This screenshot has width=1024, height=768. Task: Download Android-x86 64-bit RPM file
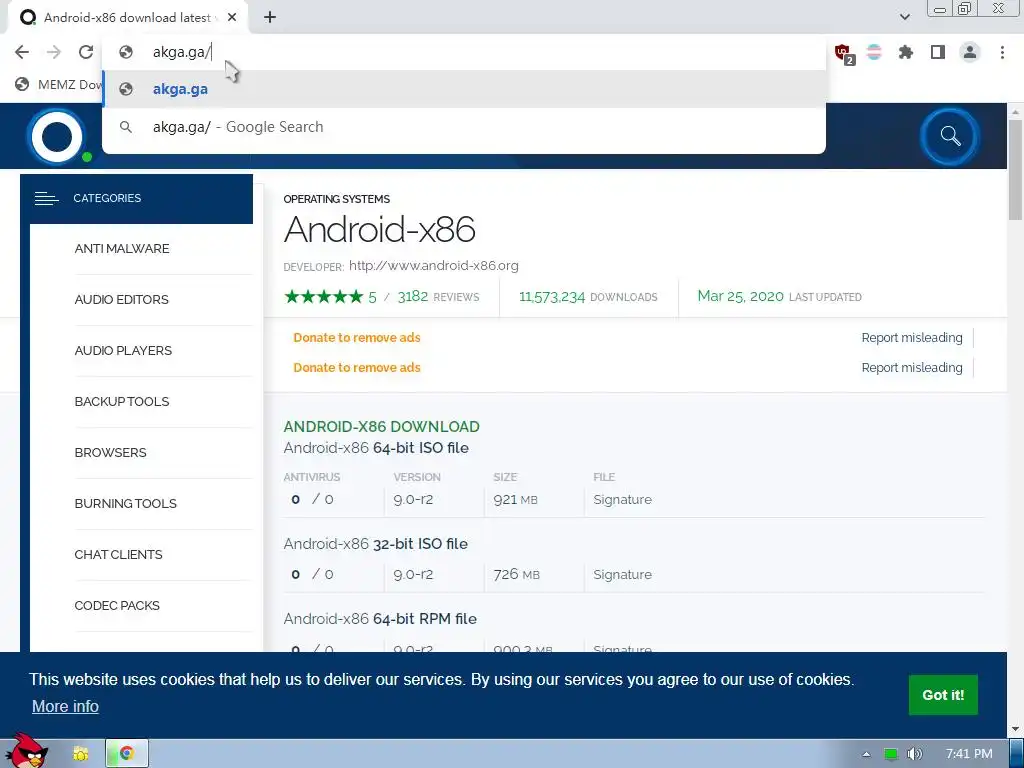380,619
